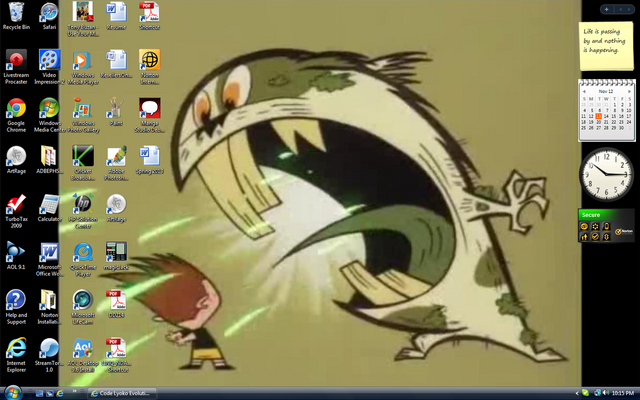Click the sidebar previous gadgets arrow
This screenshot has width=640, height=400.
pos(620,9)
